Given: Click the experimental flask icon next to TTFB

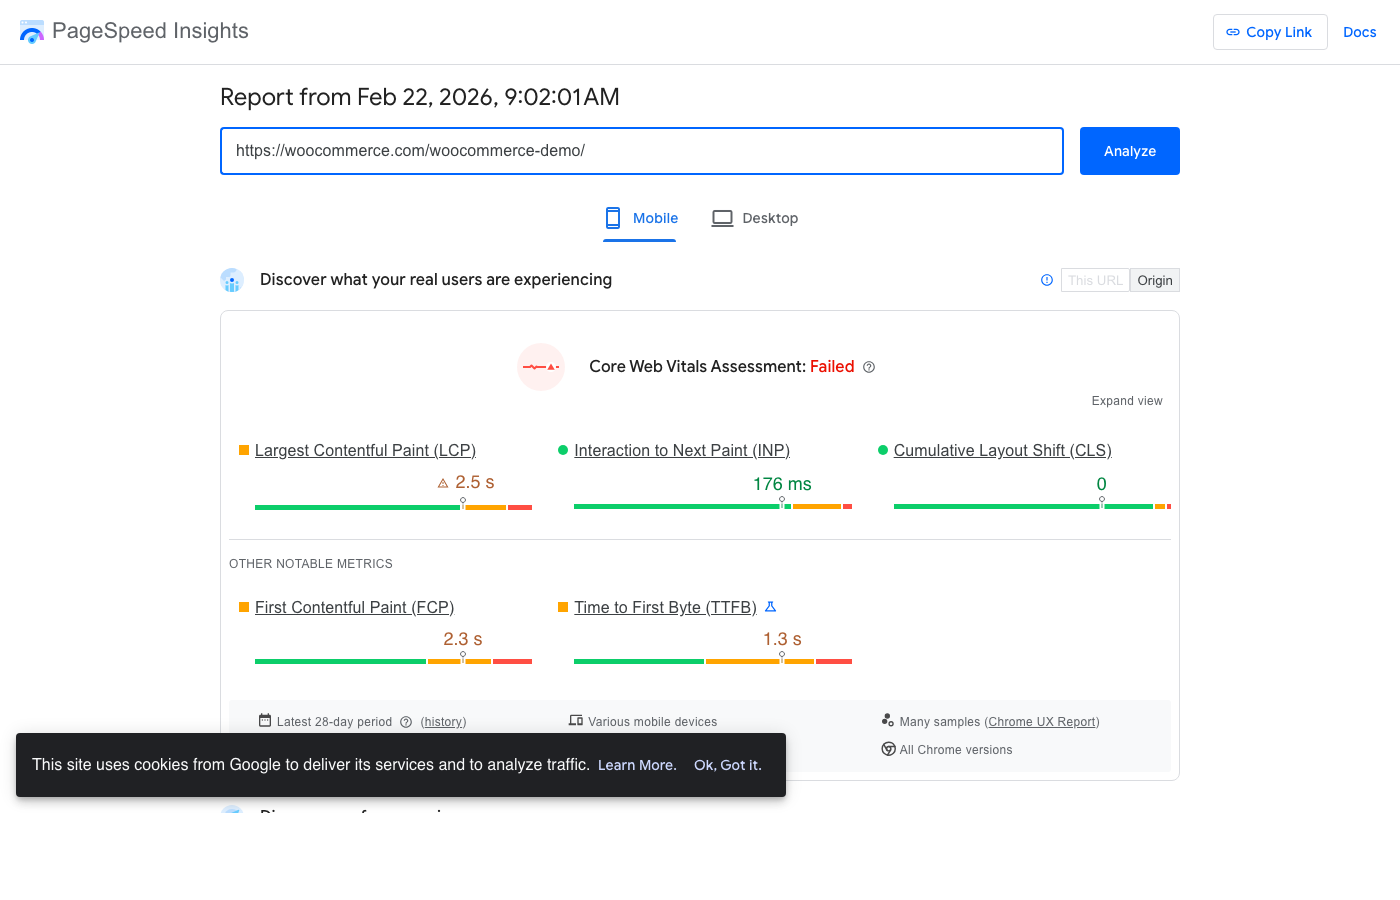Looking at the screenshot, I should [x=770, y=606].
